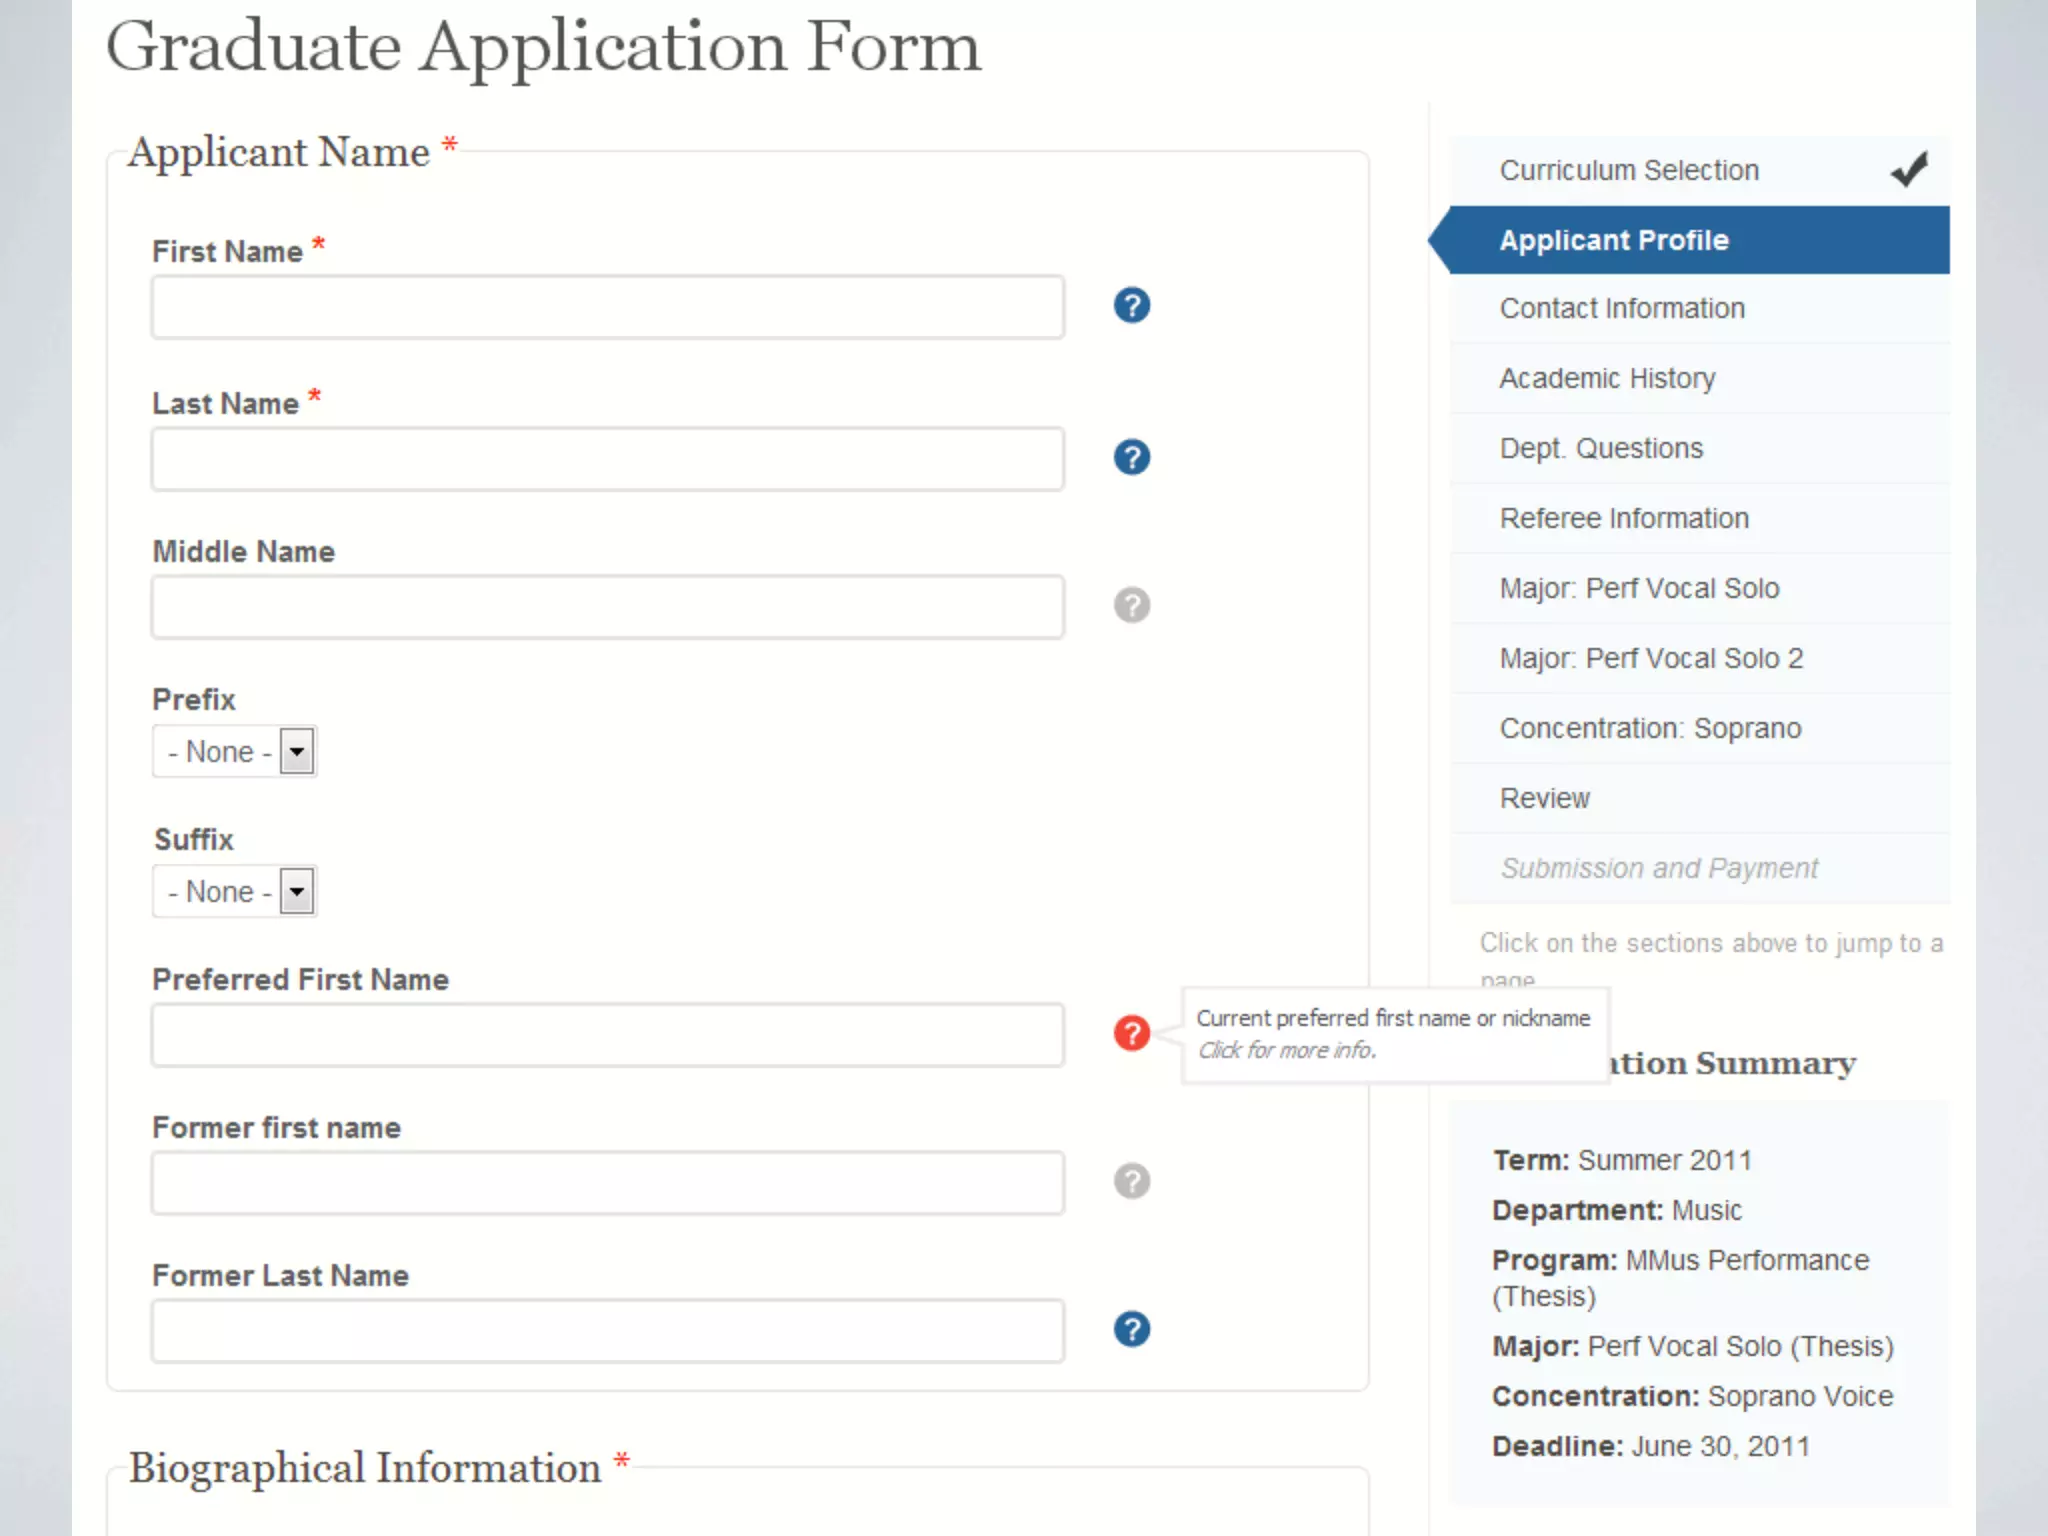This screenshot has width=2048, height=1536.
Task: Click help icon beside Former Last Name
Action: (x=1131, y=1329)
